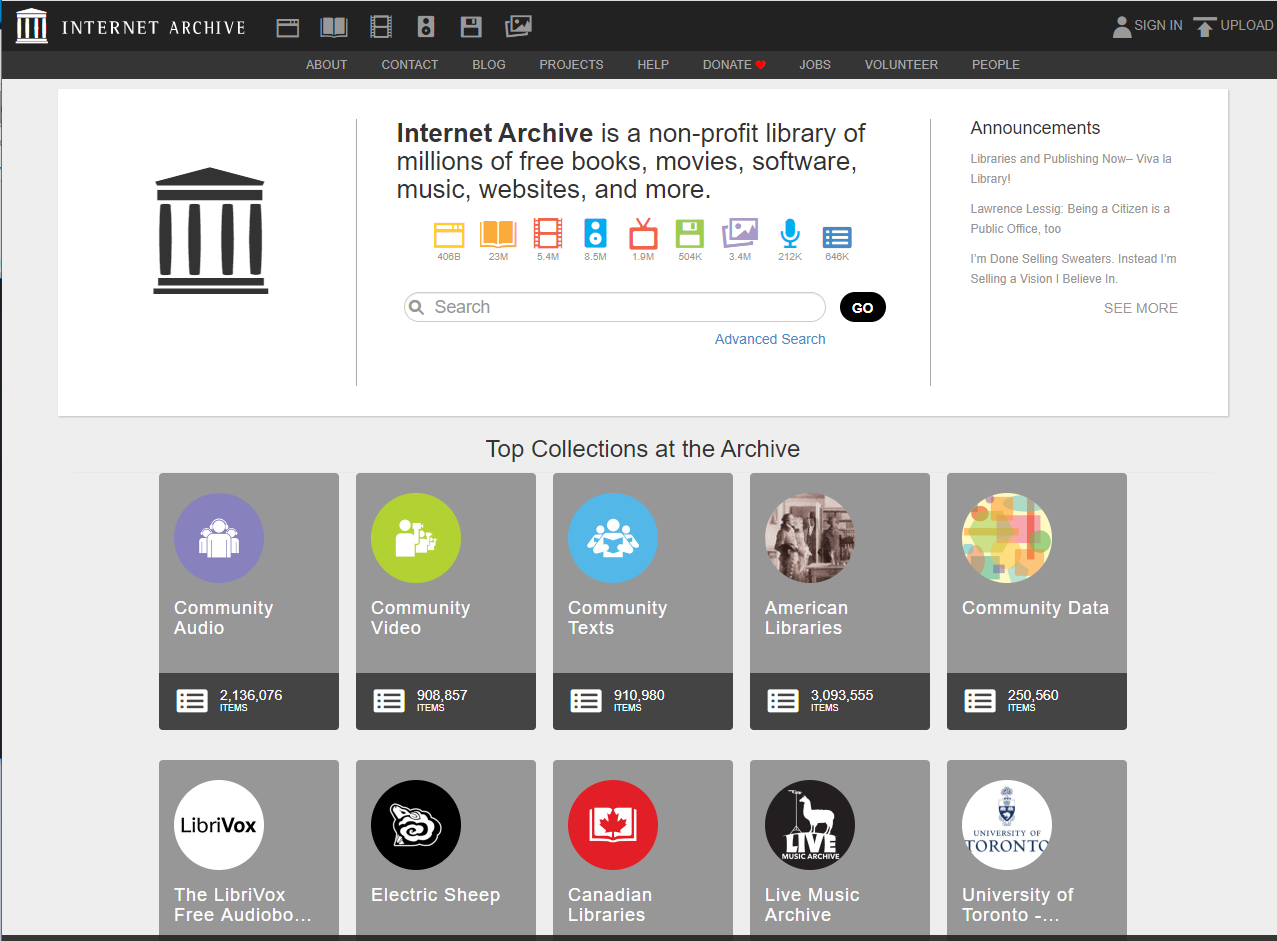The image size is (1277, 941).
Task: Open the Images icon in top navigation
Action: (518, 27)
